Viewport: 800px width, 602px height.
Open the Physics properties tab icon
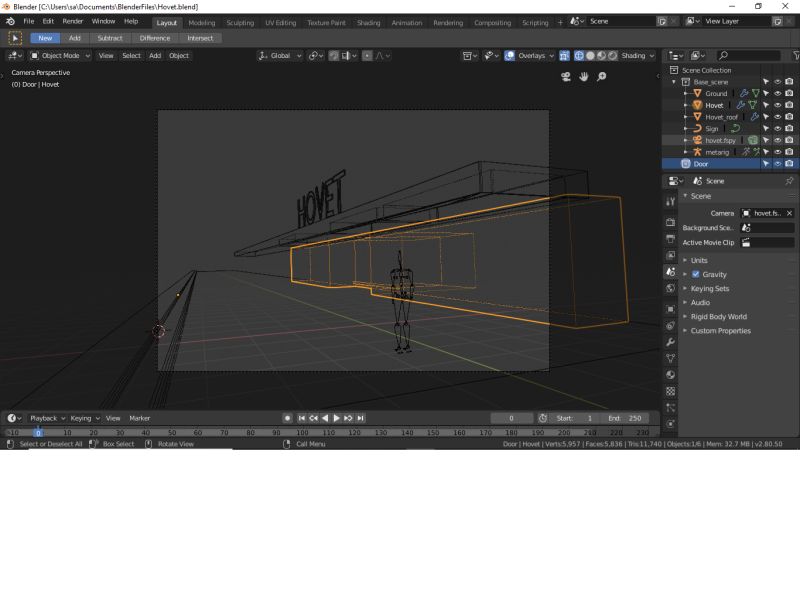point(669,323)
